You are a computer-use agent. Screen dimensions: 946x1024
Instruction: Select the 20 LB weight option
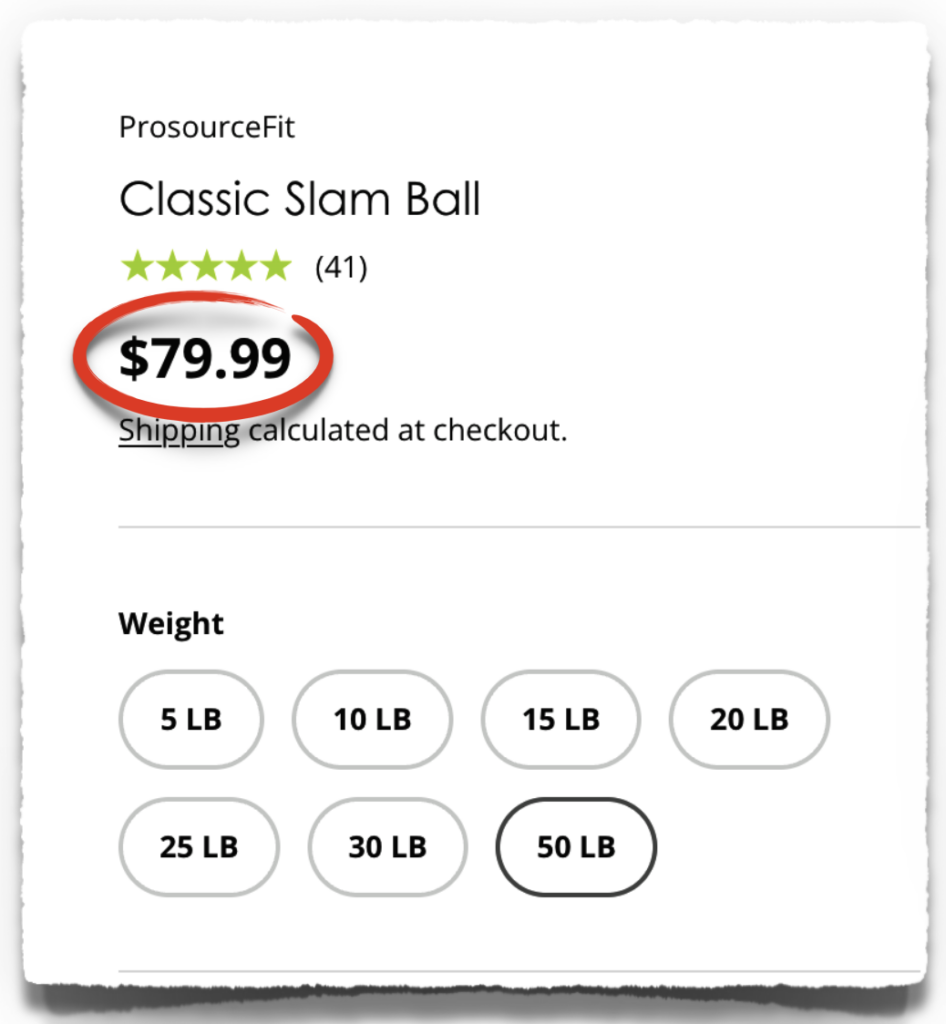pyautogui.click(x=748, y=719)
